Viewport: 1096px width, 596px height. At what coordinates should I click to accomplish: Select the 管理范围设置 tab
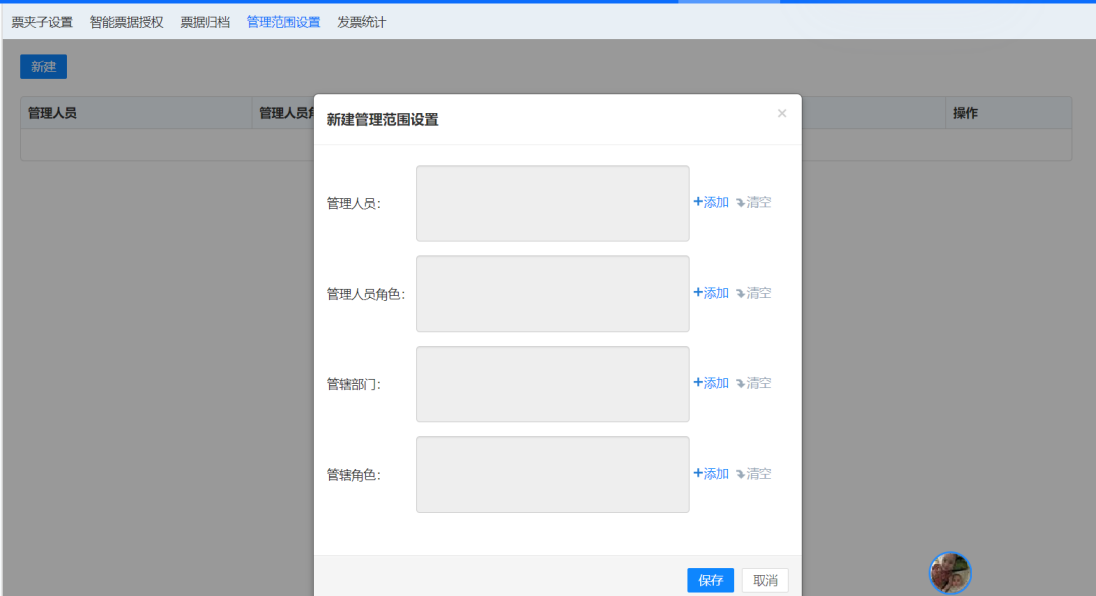click(283, 22)
